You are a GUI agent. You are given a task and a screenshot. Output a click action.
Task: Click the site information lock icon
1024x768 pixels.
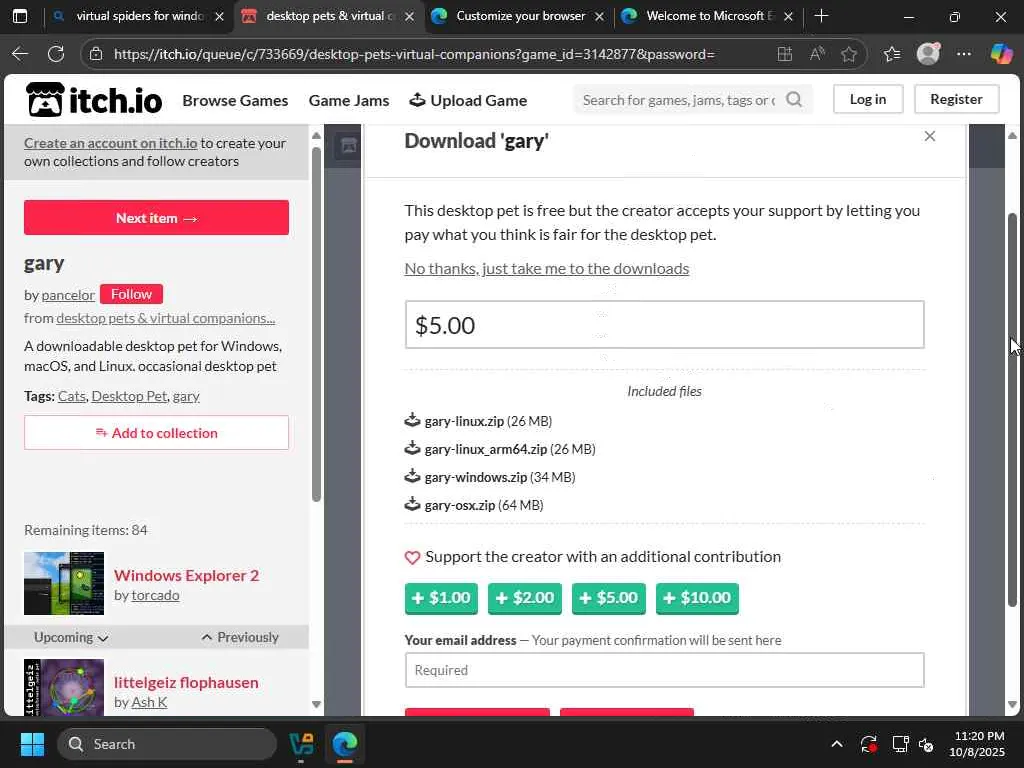click(96, 54)
